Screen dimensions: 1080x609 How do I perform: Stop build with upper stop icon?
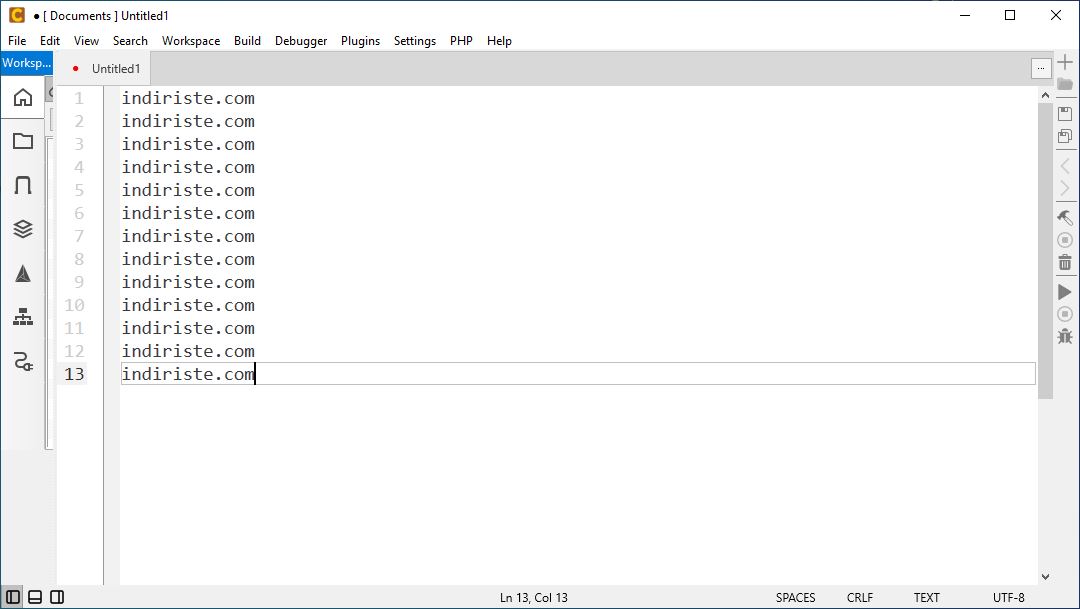(1065, 240)
